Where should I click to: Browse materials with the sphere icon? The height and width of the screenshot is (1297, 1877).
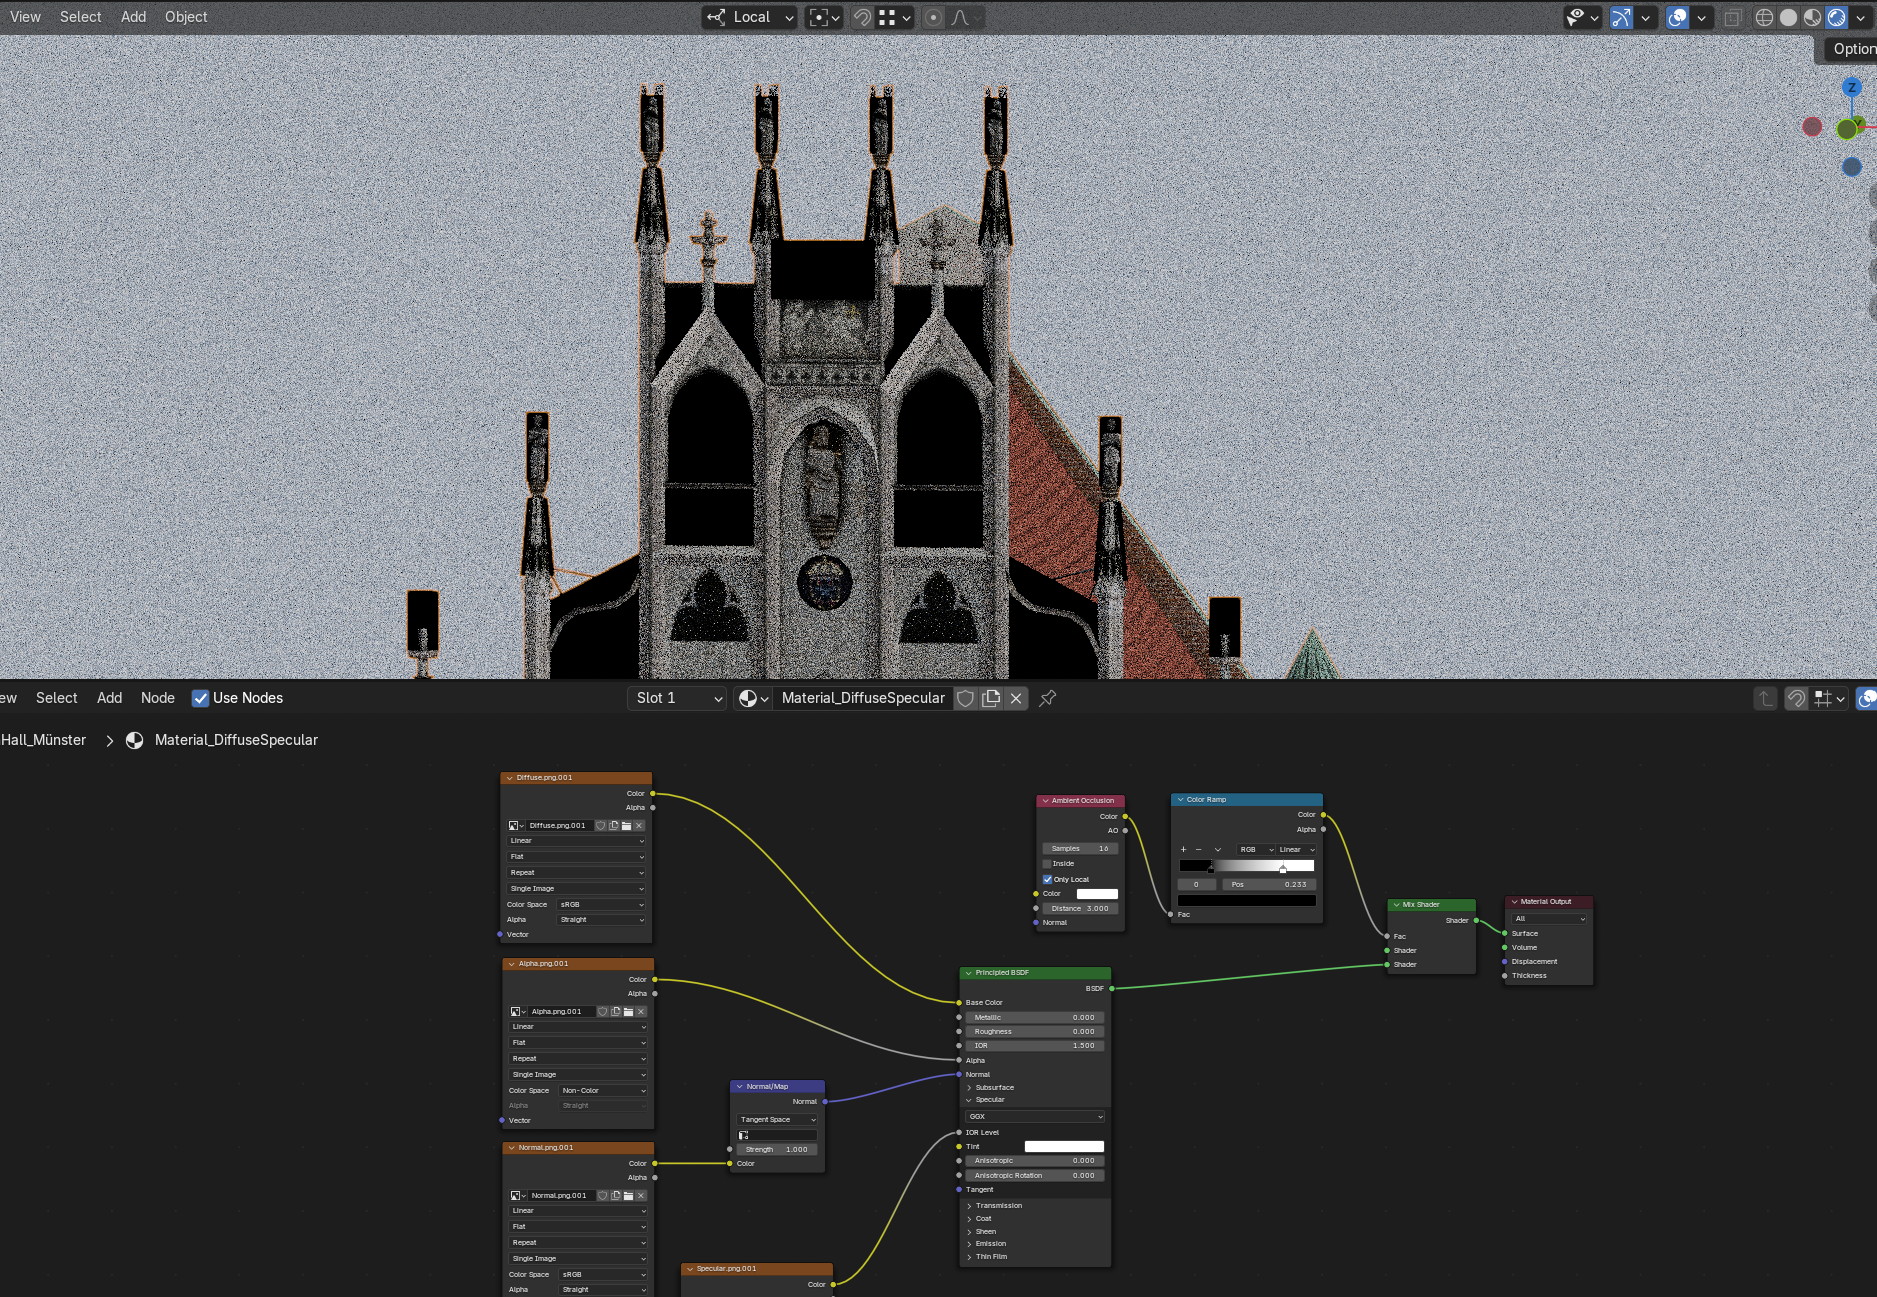coord(753,698)
